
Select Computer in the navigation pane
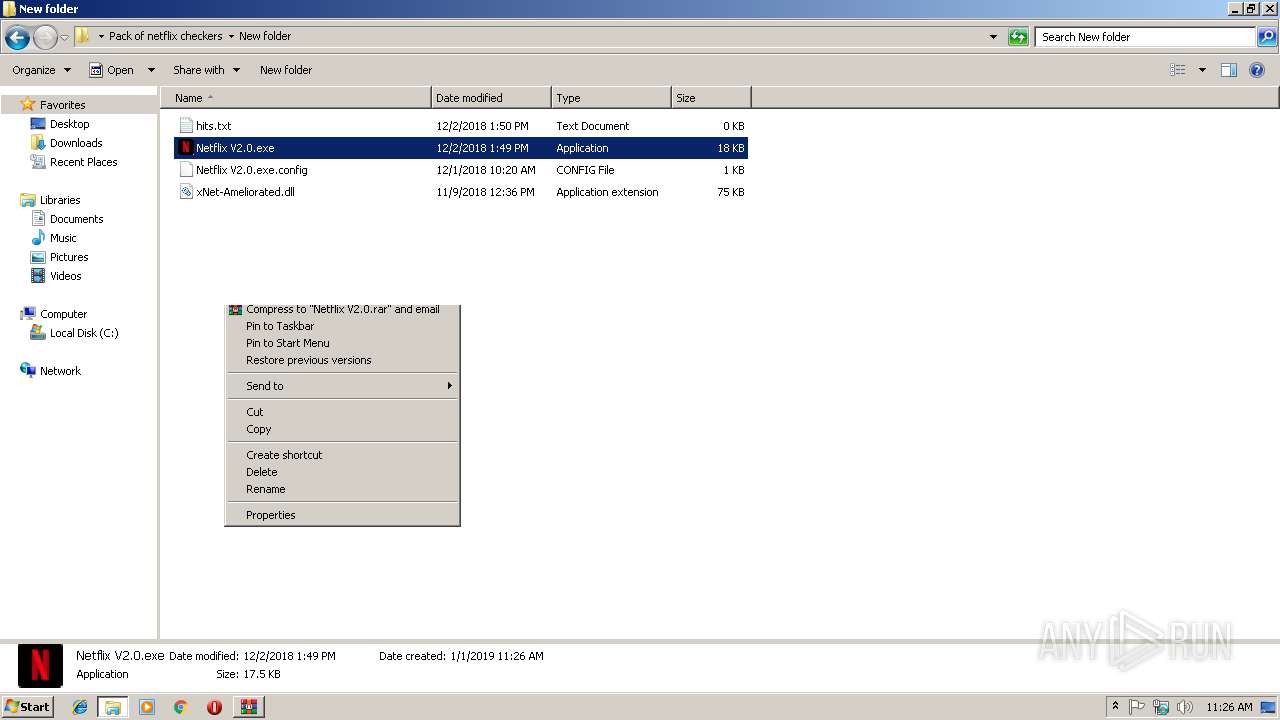[63, 314]
